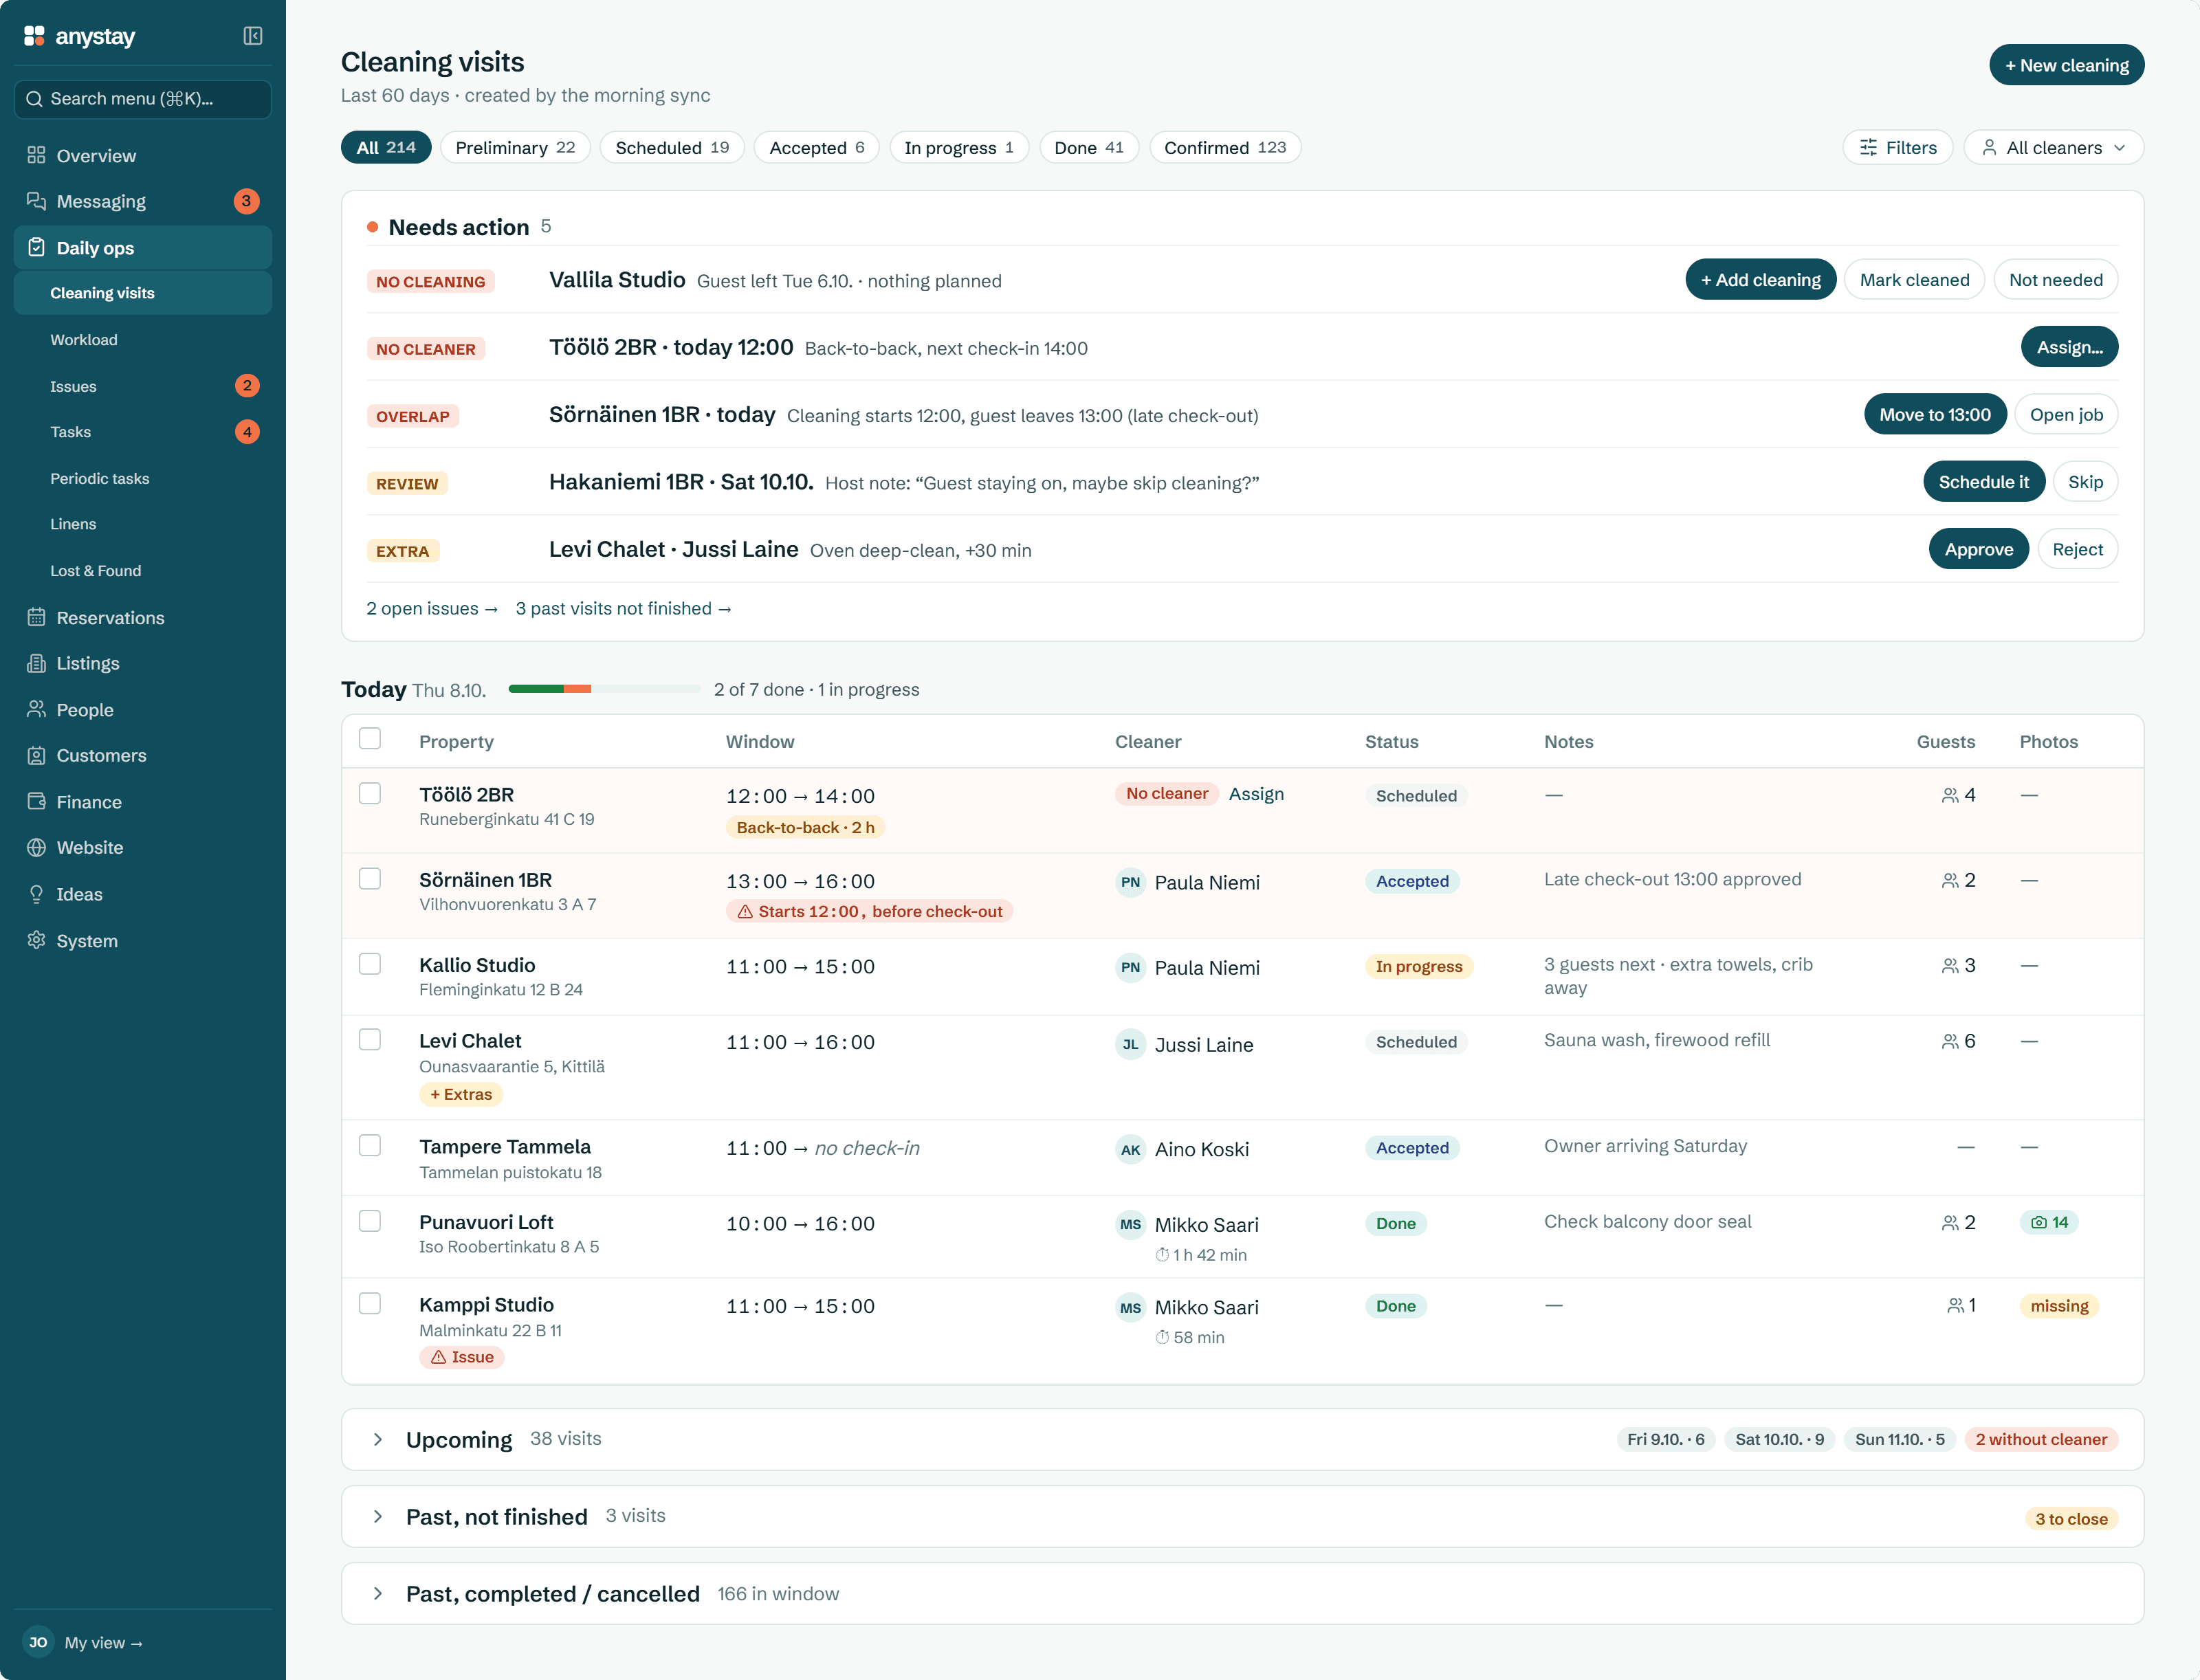Open the Filters panel

tap(1897, 147)
